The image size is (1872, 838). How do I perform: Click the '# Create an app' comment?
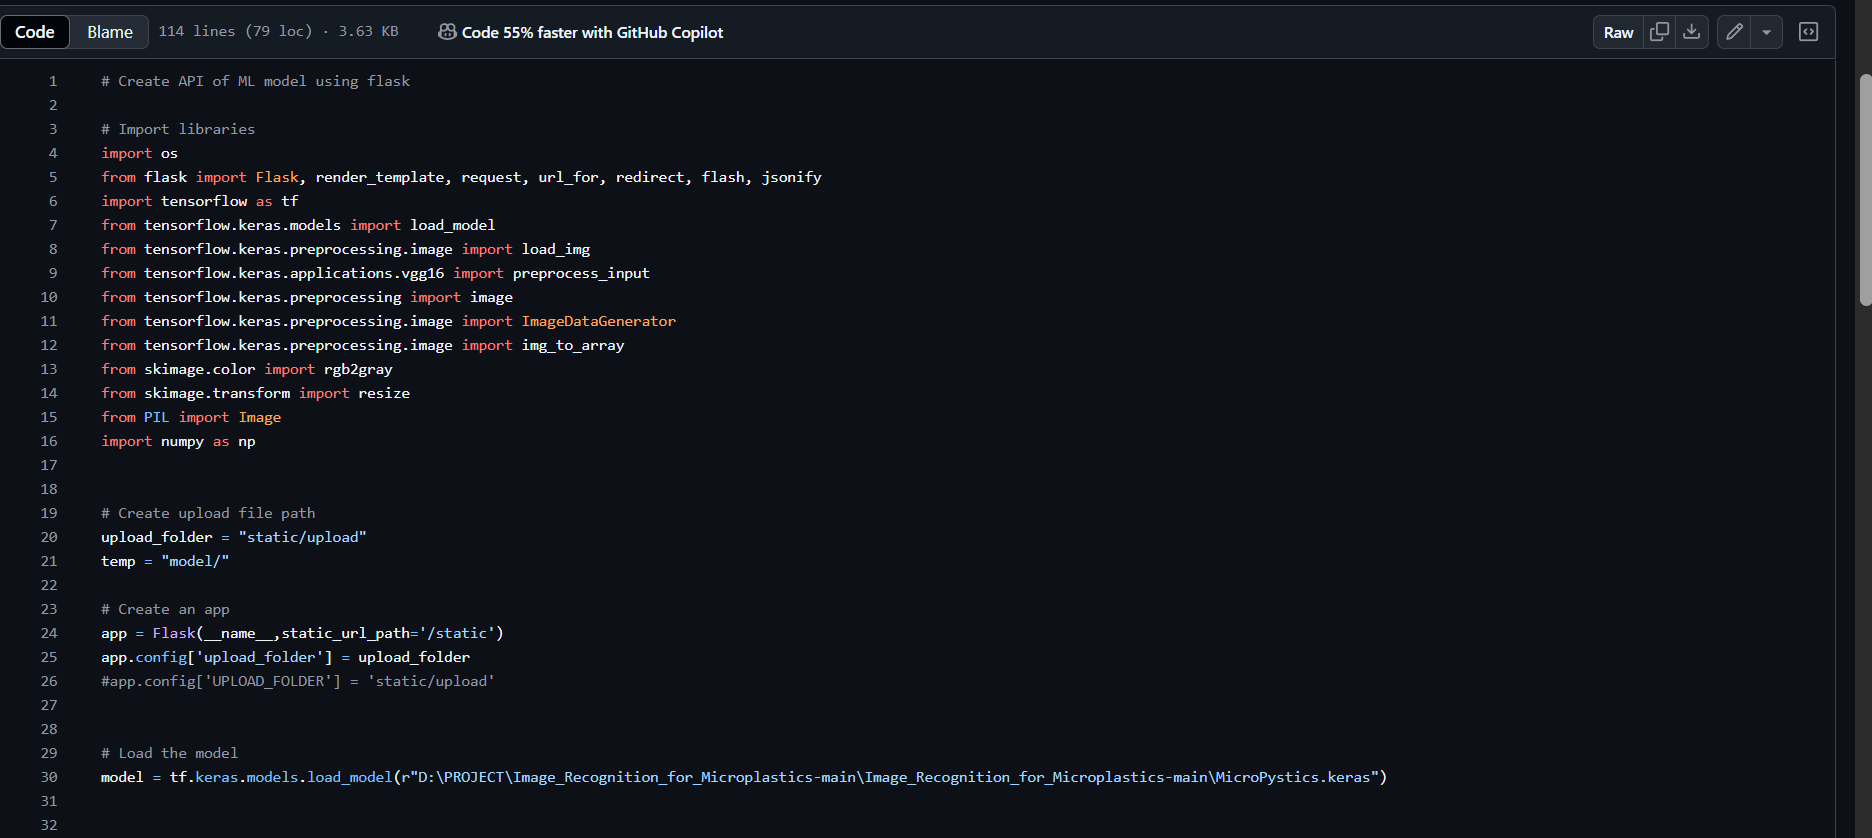165,609
